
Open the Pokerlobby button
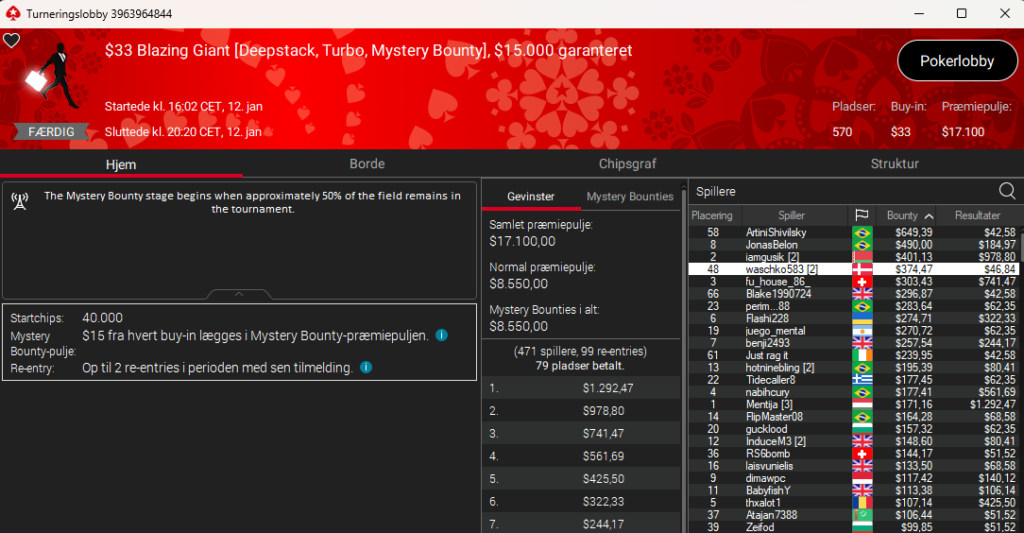click(956, 61)
